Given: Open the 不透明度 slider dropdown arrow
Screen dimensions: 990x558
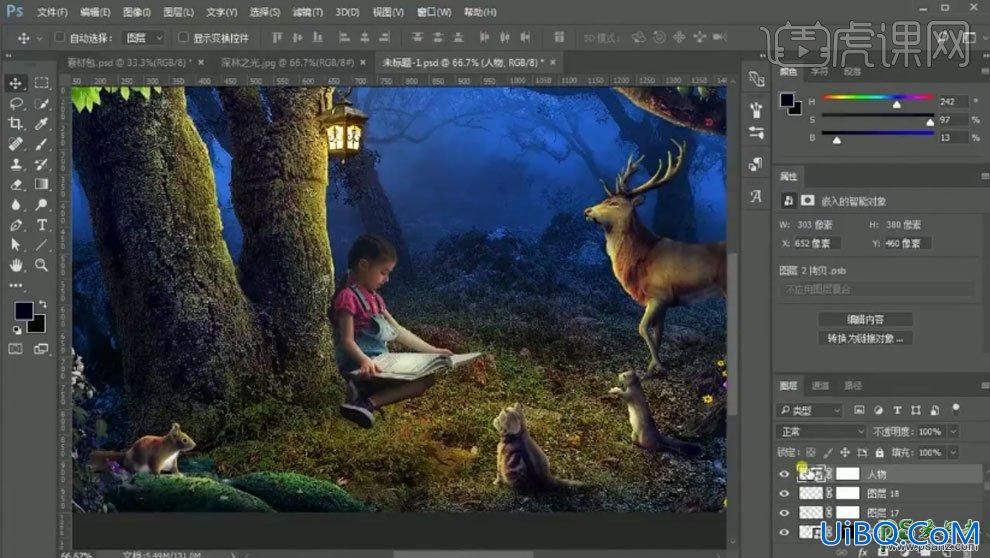Looking at the screenshot, I should [953, 432].
